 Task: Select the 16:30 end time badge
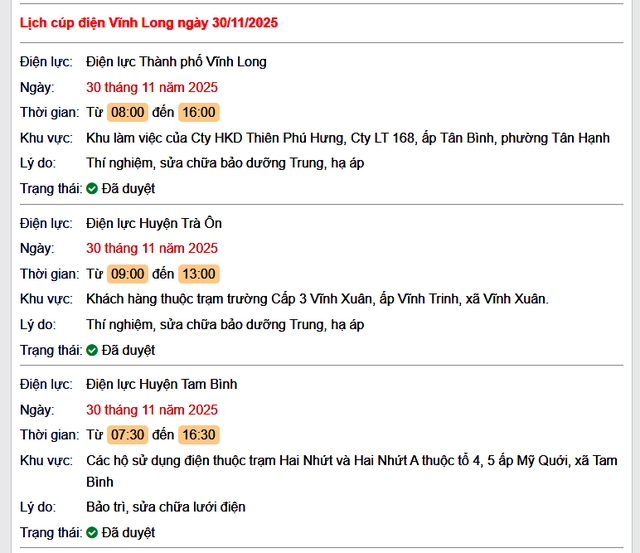point(199,435)
